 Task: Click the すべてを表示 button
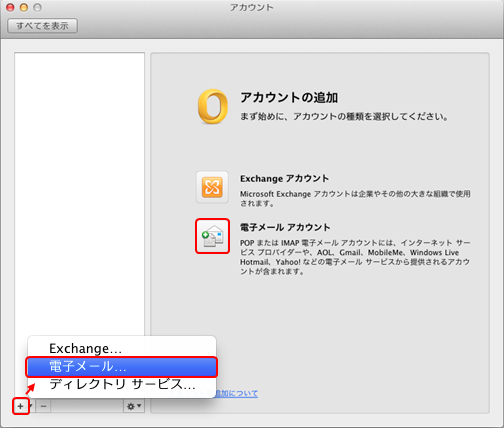(43, 26)
